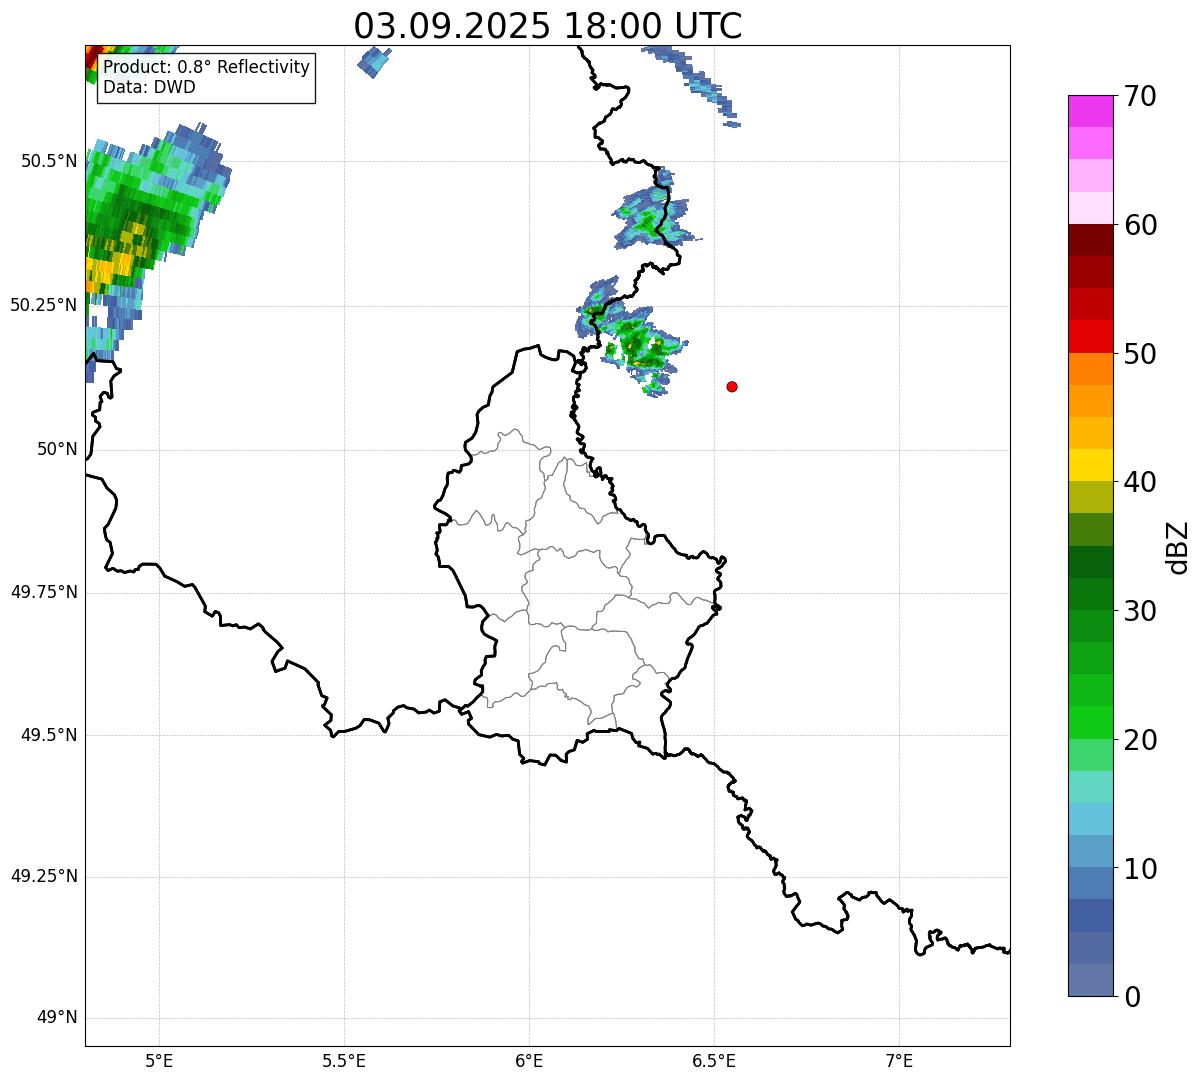The height and width of the screenshot is (1081, 1202).
Task: Click the 5°E longitude label
Action: coord(159,1061)
